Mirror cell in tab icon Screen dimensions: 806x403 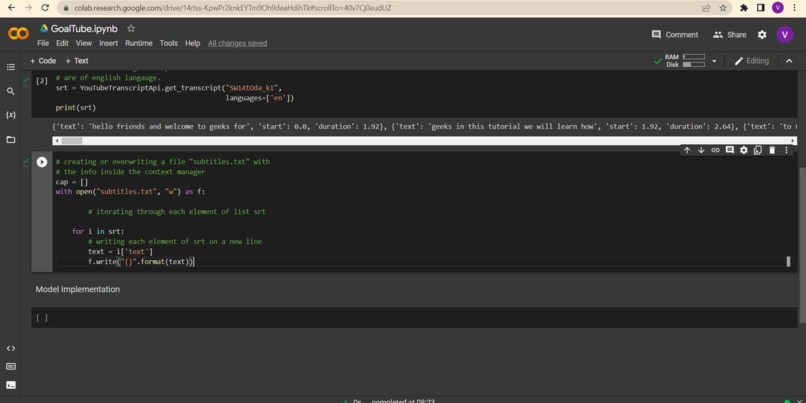pyautogui.click(x=758, y=150)
